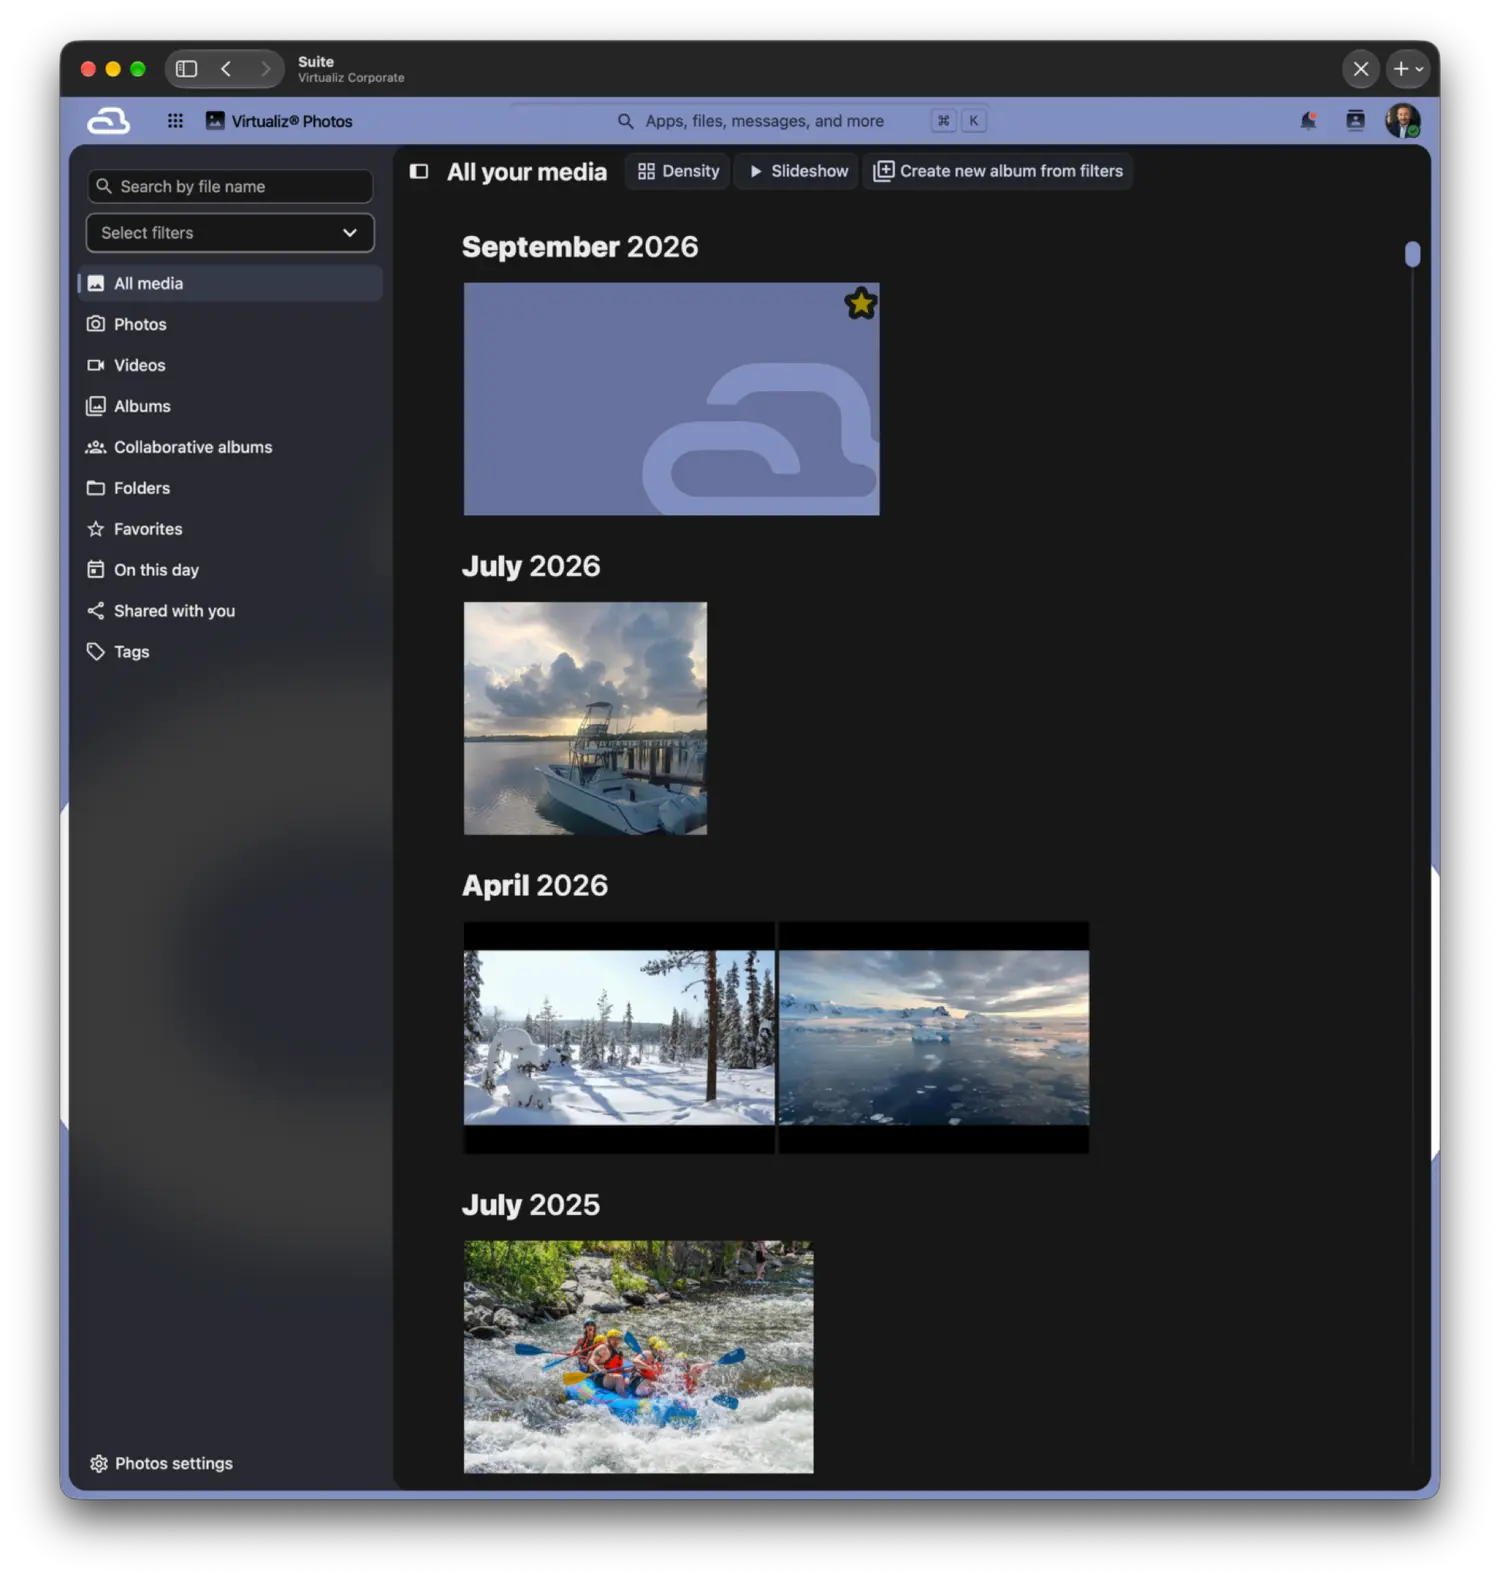Start the Slideshow
The height and width of the screenshot is (1579, 1500).
(x=798, y=171)
